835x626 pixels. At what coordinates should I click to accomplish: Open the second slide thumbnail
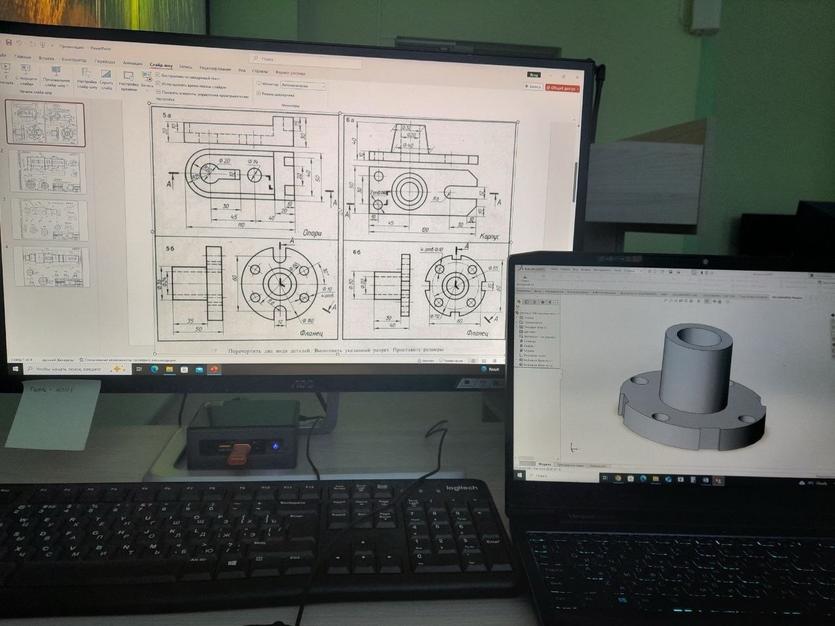[x=48, y=172]
